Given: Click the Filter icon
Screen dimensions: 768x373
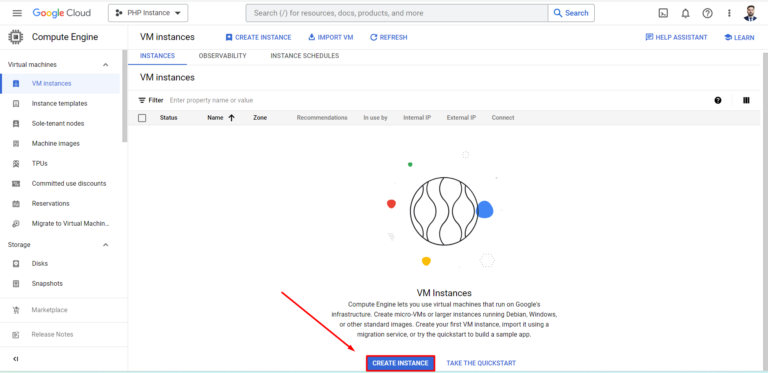Looking at the screenshot, I should [x=142, y=100].
